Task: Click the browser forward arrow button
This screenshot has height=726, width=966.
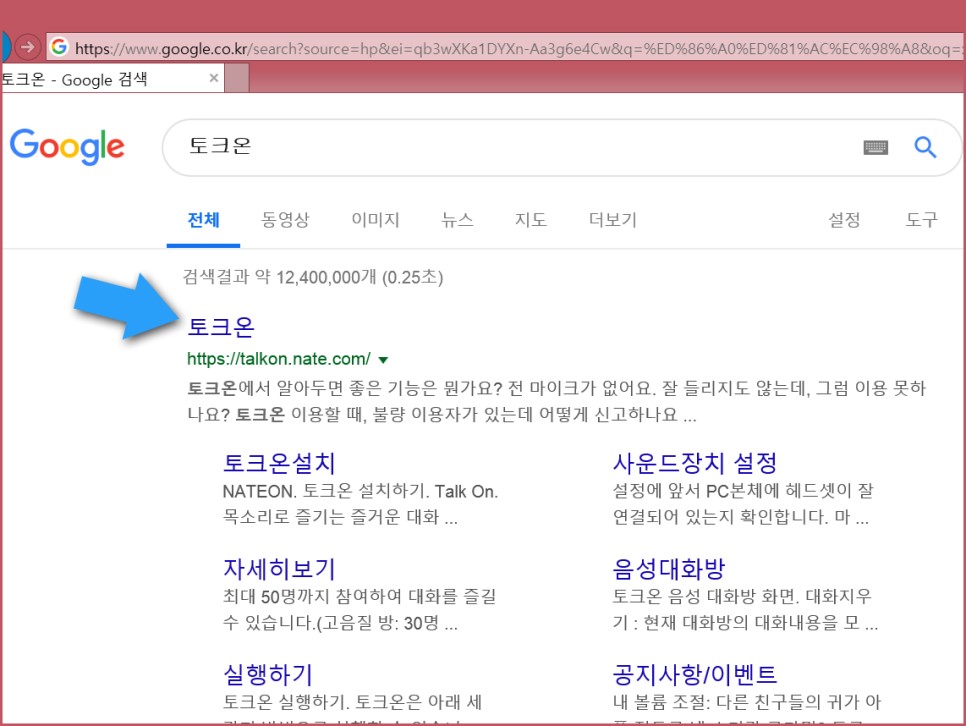Action: point(27,47)
